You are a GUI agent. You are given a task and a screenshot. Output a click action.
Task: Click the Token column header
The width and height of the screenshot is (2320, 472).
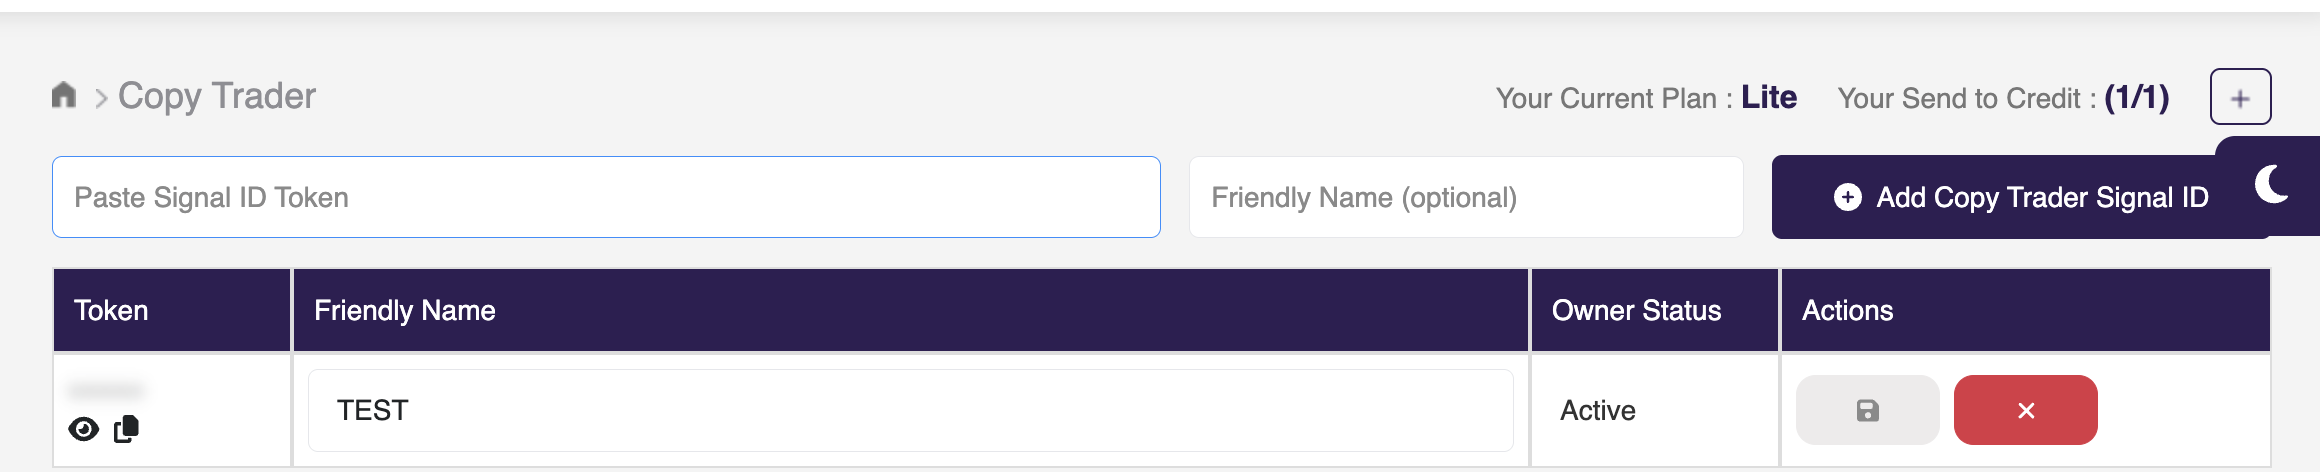(x=111, y=310)
